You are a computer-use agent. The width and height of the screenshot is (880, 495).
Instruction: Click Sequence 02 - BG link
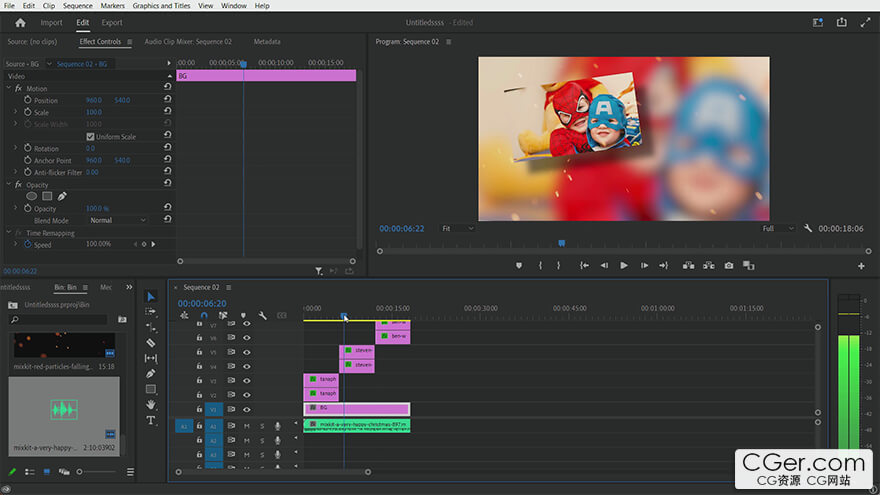click(x=82, y=64)
